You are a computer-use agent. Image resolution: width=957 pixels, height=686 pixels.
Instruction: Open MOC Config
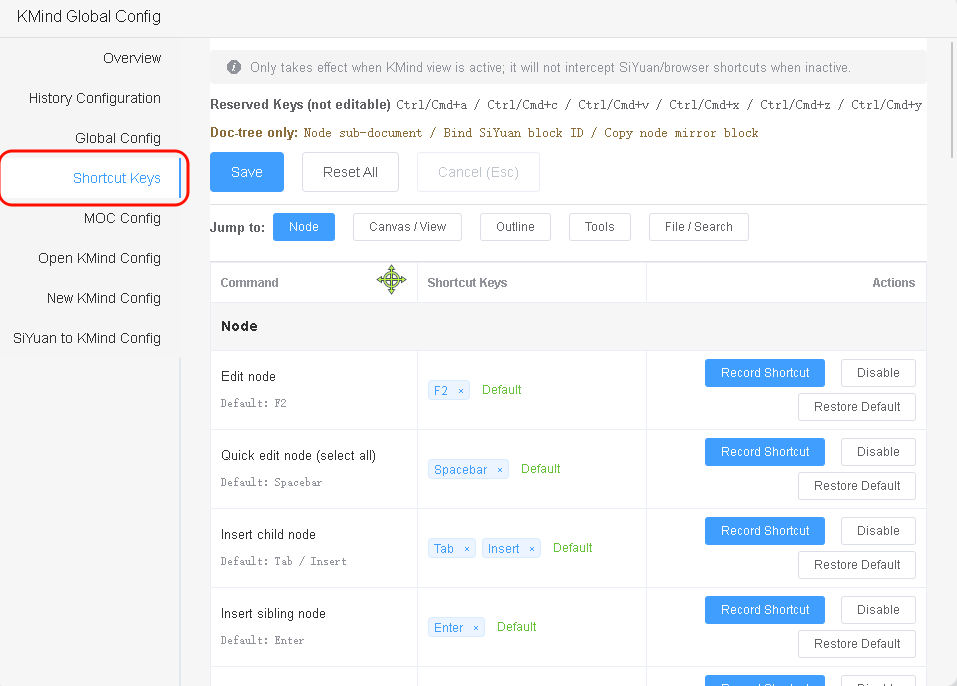[x=122, y=218]
